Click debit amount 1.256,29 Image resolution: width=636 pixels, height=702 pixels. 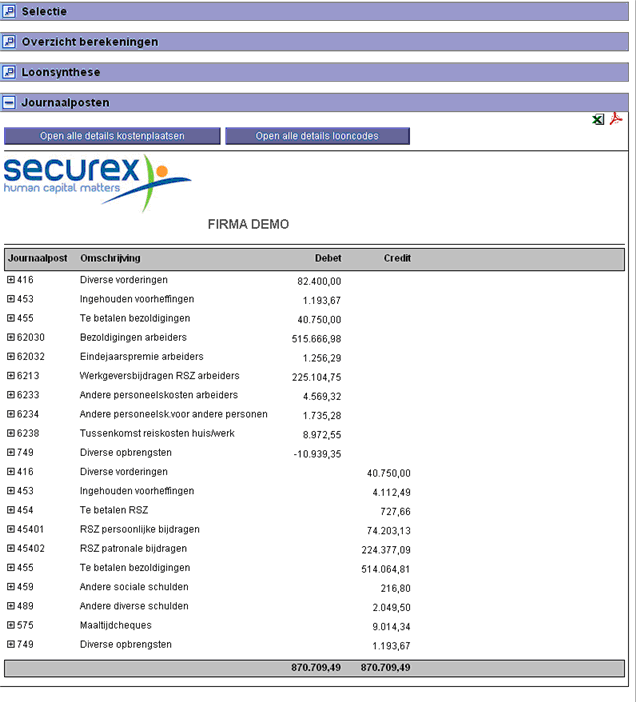[x=322, y=358]
